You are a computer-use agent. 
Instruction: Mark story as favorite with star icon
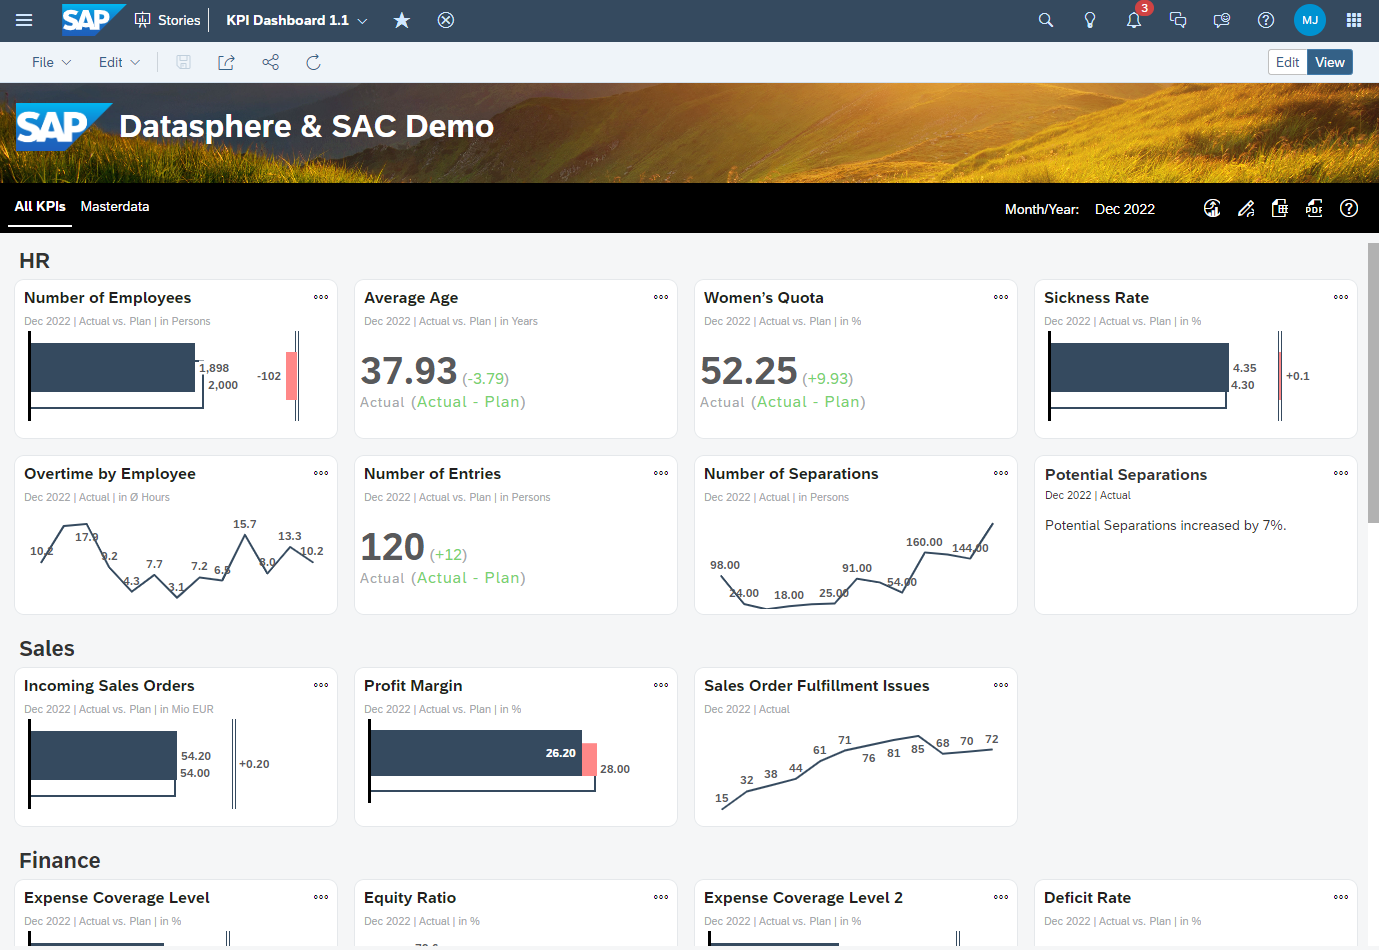click(x=402, y=20)
